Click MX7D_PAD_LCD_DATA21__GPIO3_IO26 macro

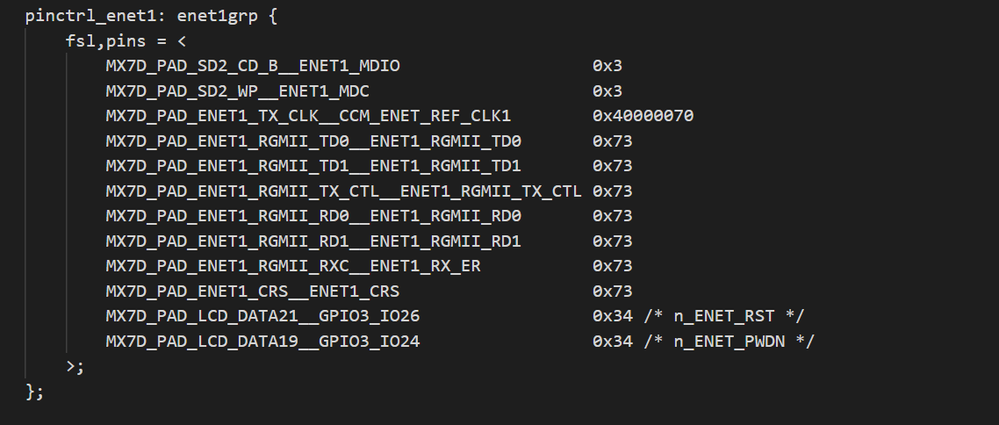click(x=263, y=316)
